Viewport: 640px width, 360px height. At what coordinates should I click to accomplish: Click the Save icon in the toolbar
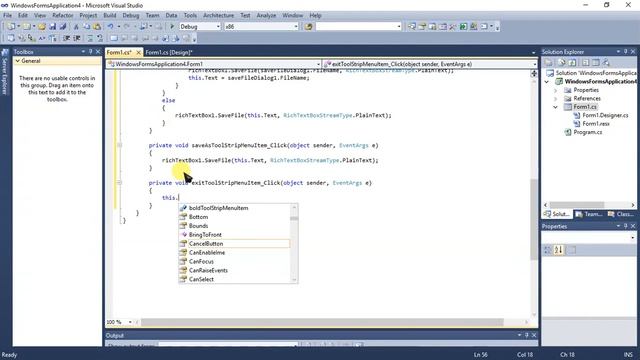(52, 27)
